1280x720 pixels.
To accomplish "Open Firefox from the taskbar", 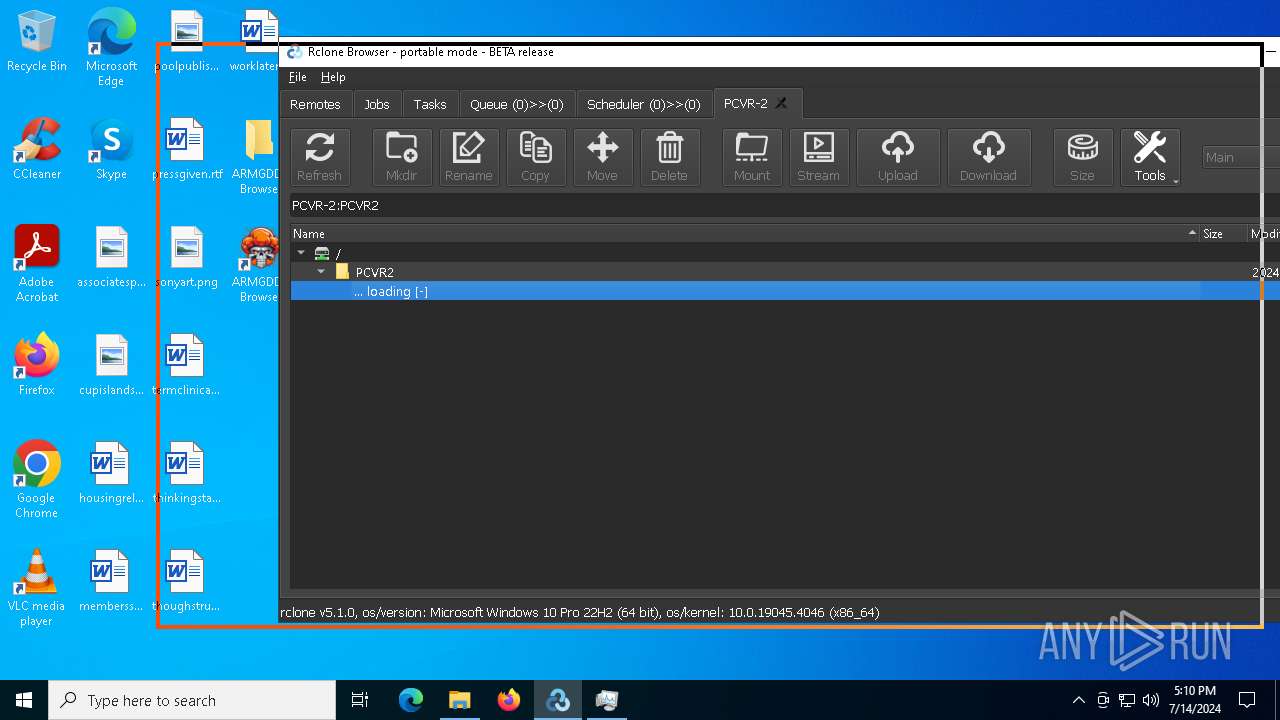I will [509, 700].
